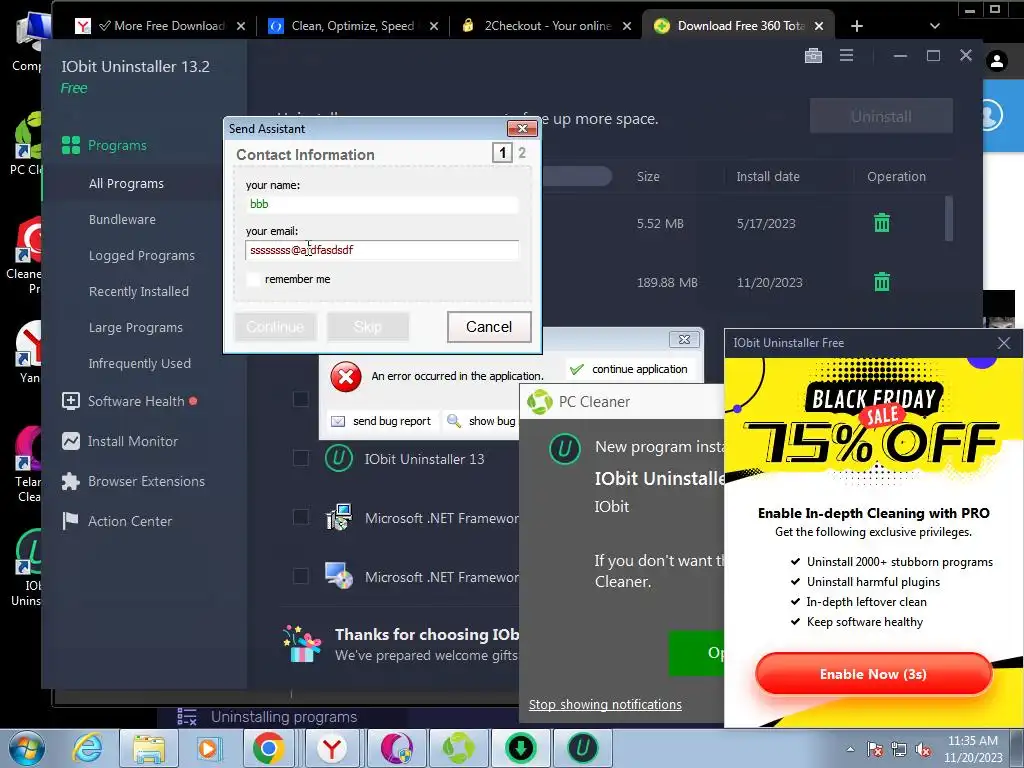Close the error dialog with X
This screenshot has height=768, width=1024.
(684, 339)
